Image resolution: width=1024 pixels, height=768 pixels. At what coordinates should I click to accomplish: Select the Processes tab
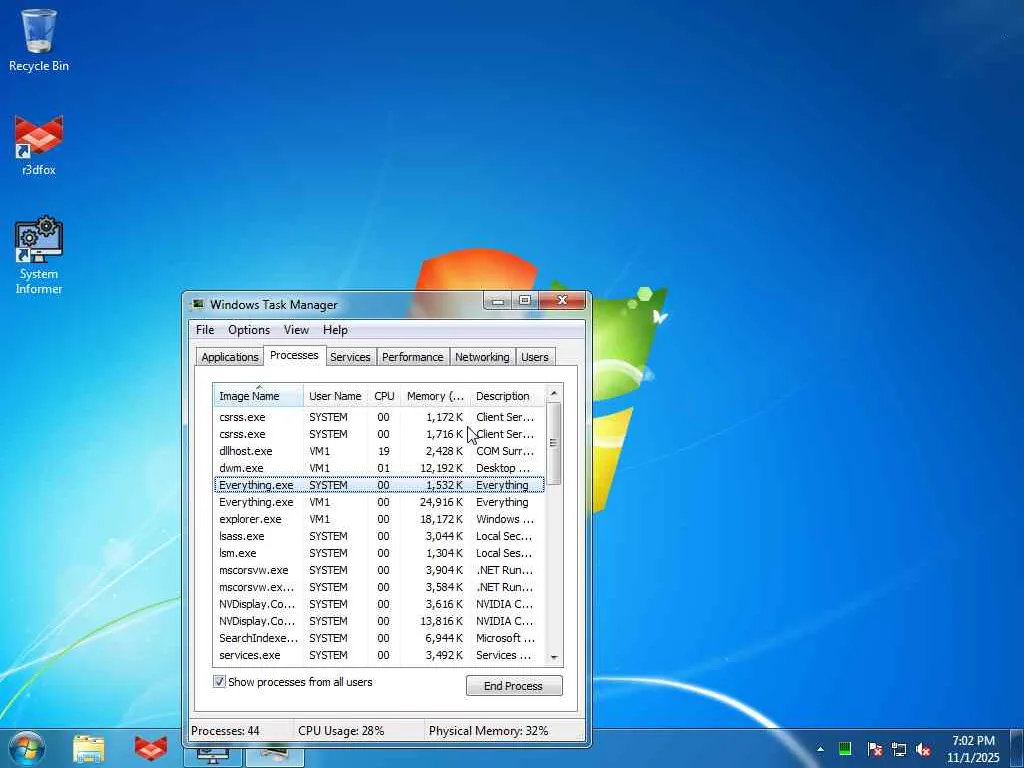294,355
